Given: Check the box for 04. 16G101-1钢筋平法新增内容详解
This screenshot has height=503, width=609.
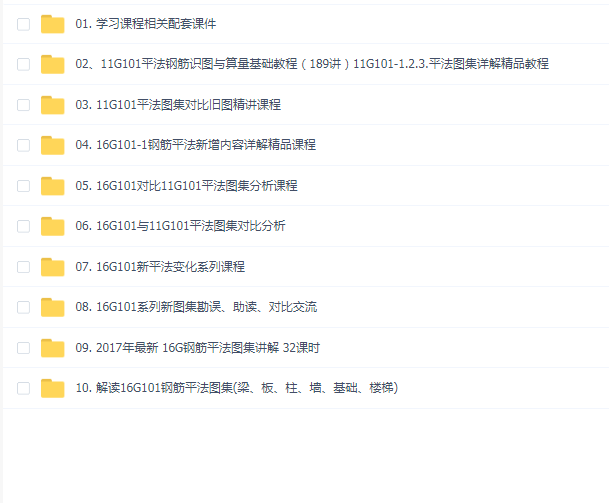Looking at the screenshot, I should 23,145.
